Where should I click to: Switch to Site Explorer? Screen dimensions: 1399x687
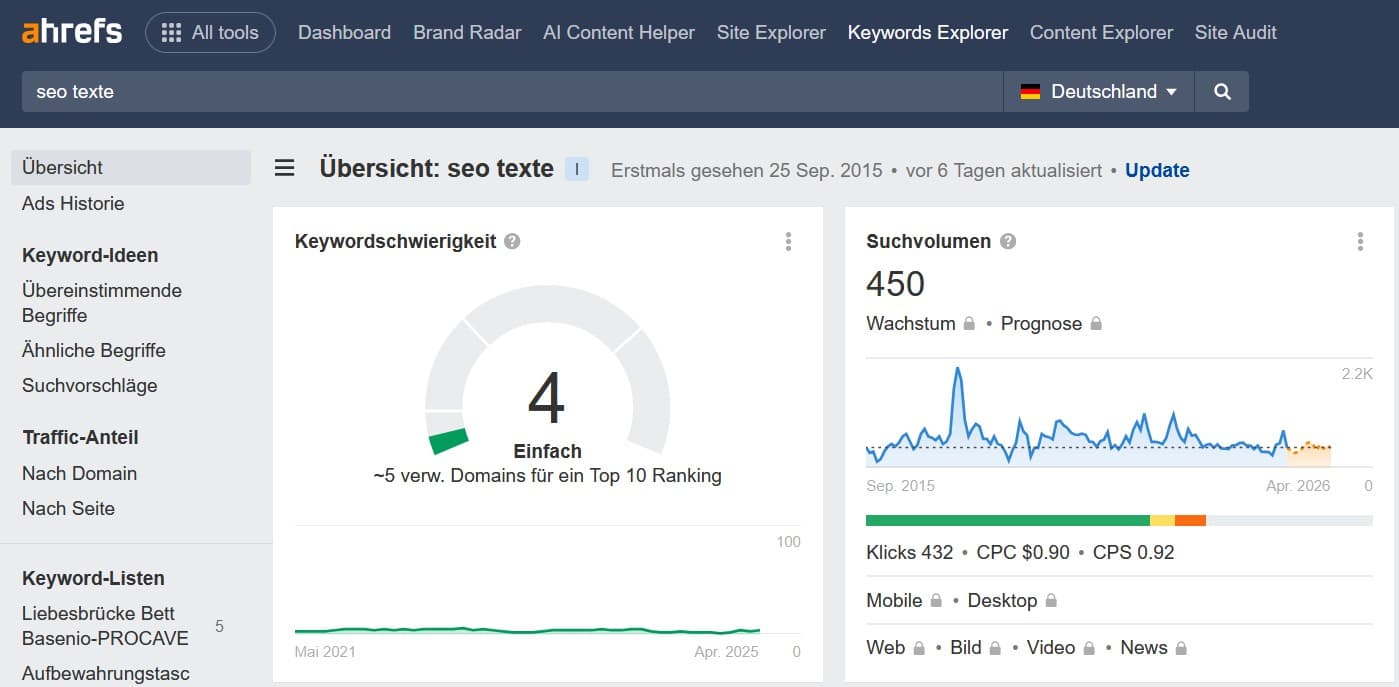tap(771, 32)
